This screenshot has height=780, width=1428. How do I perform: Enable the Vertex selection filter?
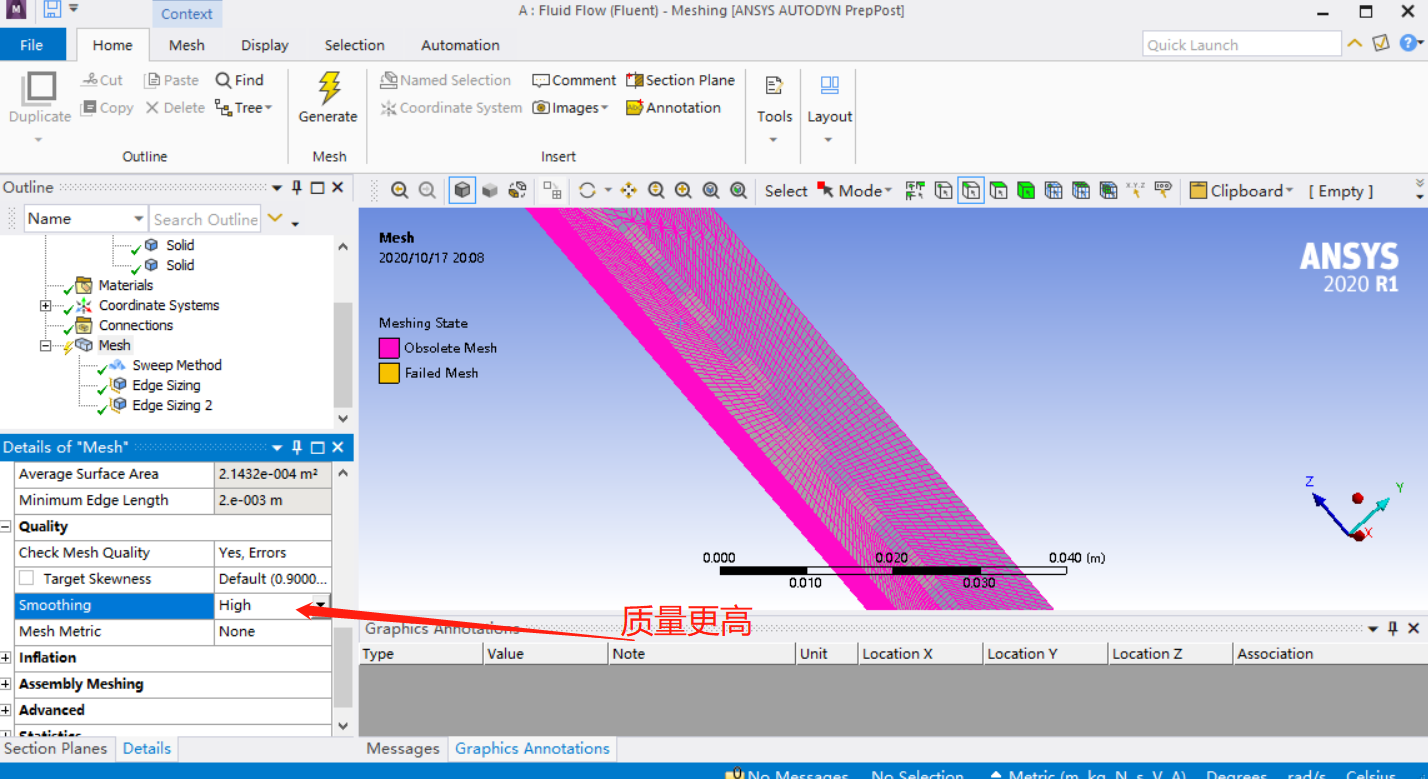point(943,191)
